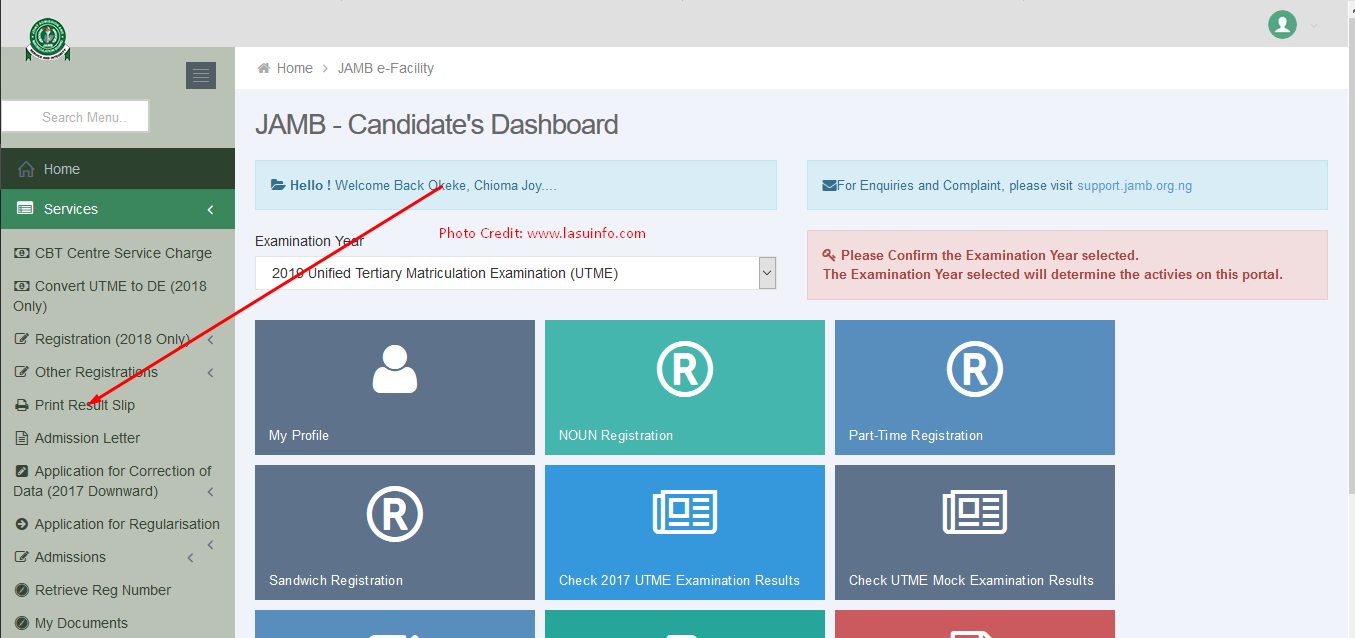1355x638 pixels.
Task: Click key icon in examination year warning
Action: tap(829, 255)
